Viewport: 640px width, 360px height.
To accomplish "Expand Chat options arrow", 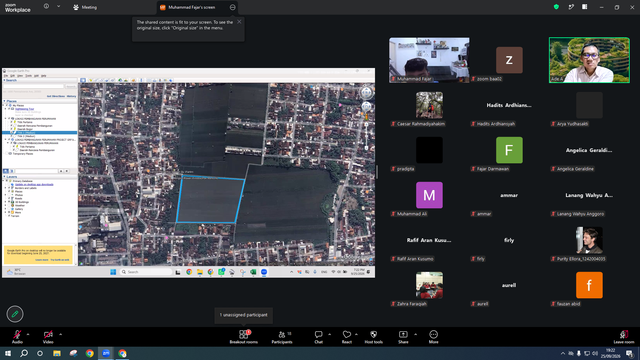I will point(329,334).
